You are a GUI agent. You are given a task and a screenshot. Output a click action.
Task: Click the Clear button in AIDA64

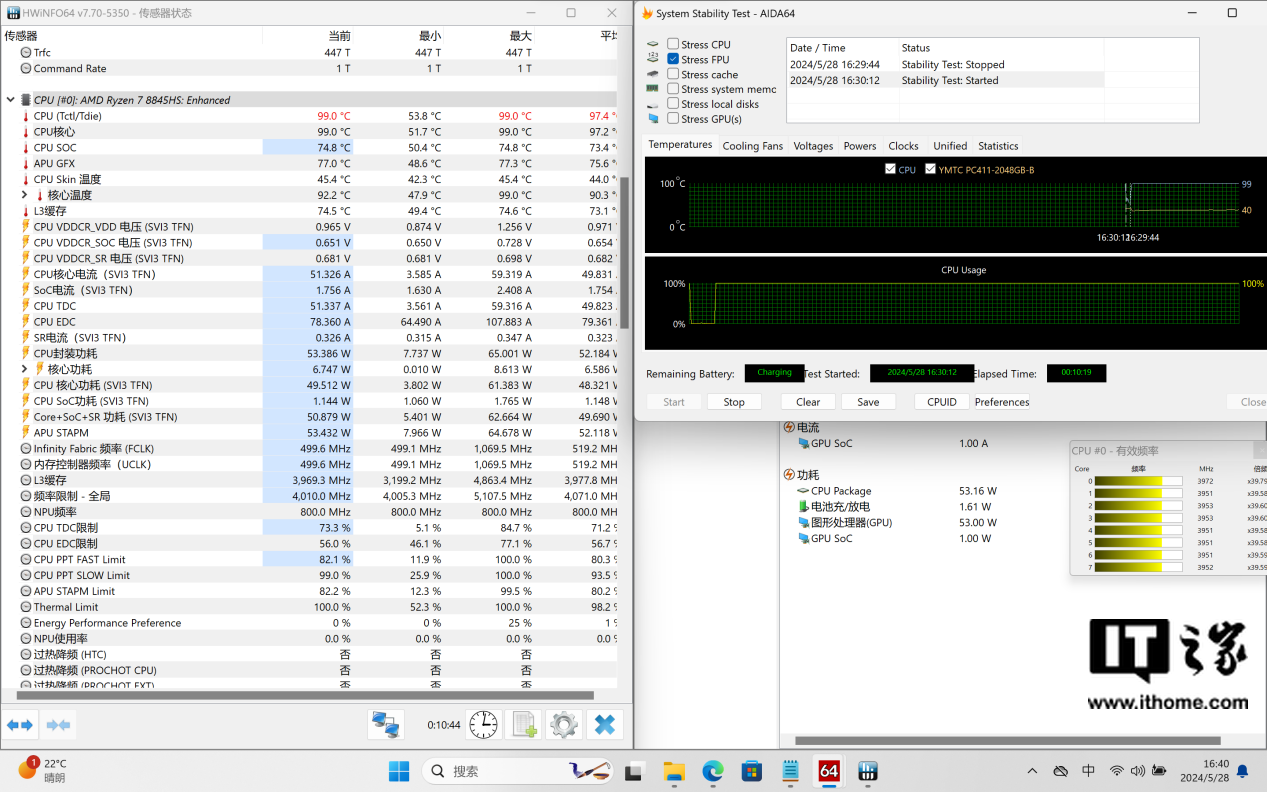(x=808, y=402)
